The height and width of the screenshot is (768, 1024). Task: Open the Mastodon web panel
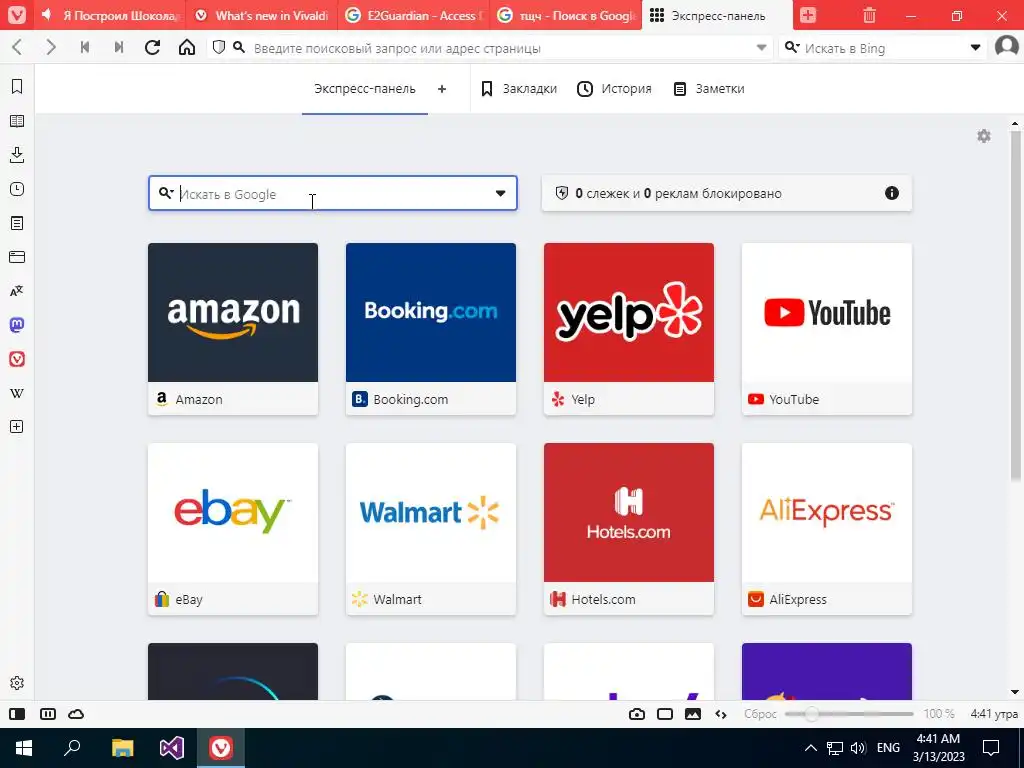click(17, 325)
